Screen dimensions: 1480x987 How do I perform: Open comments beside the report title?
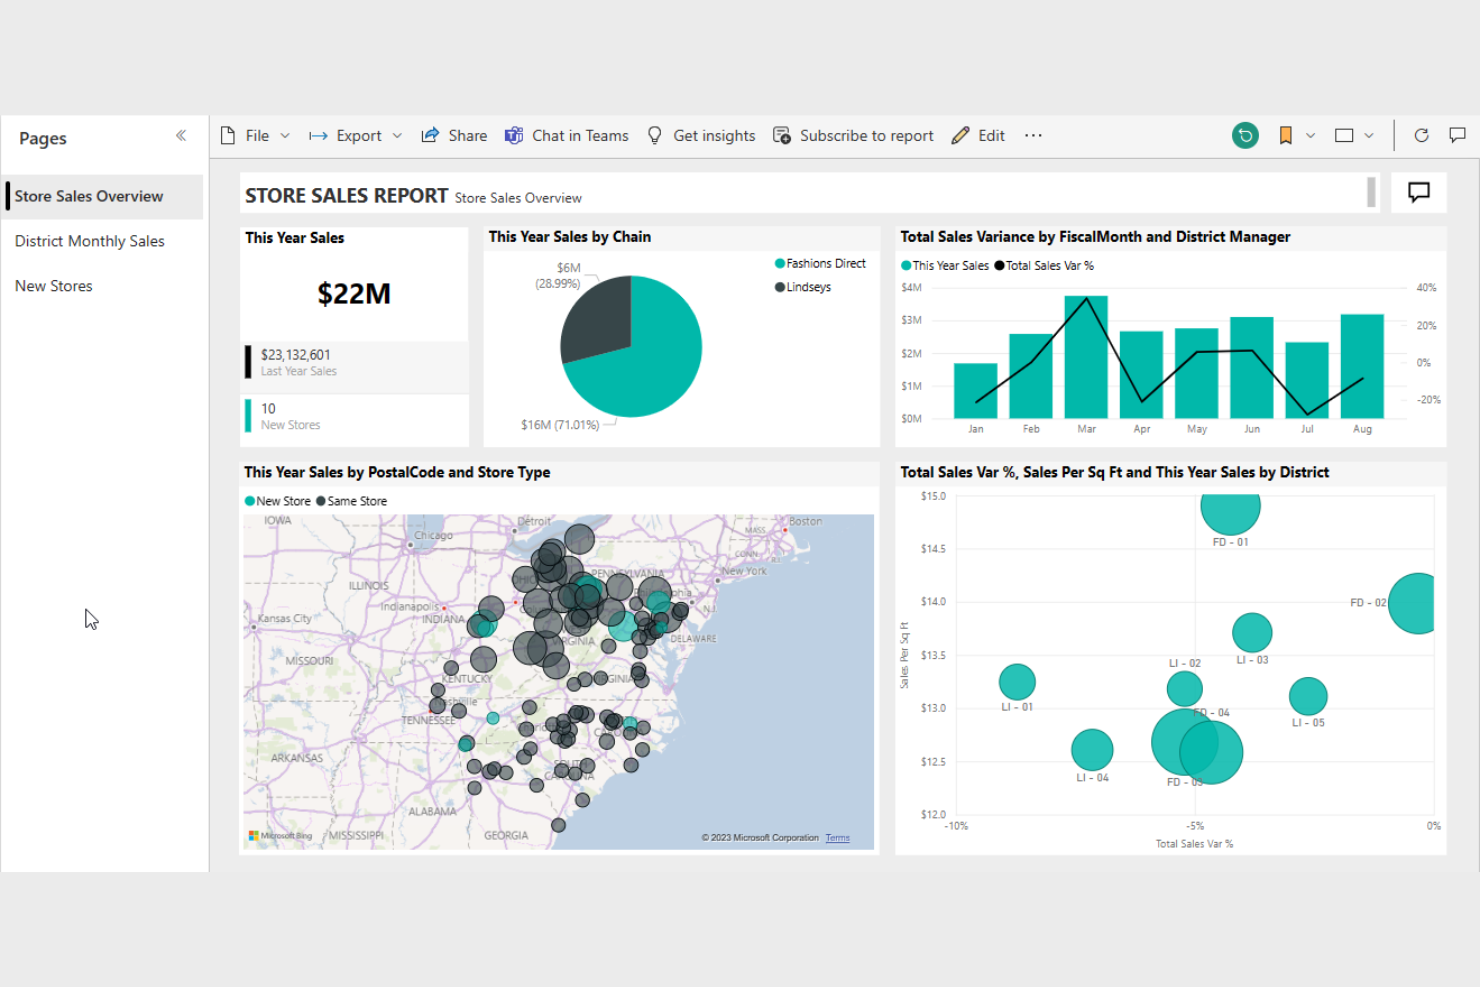coord(1418,192)
